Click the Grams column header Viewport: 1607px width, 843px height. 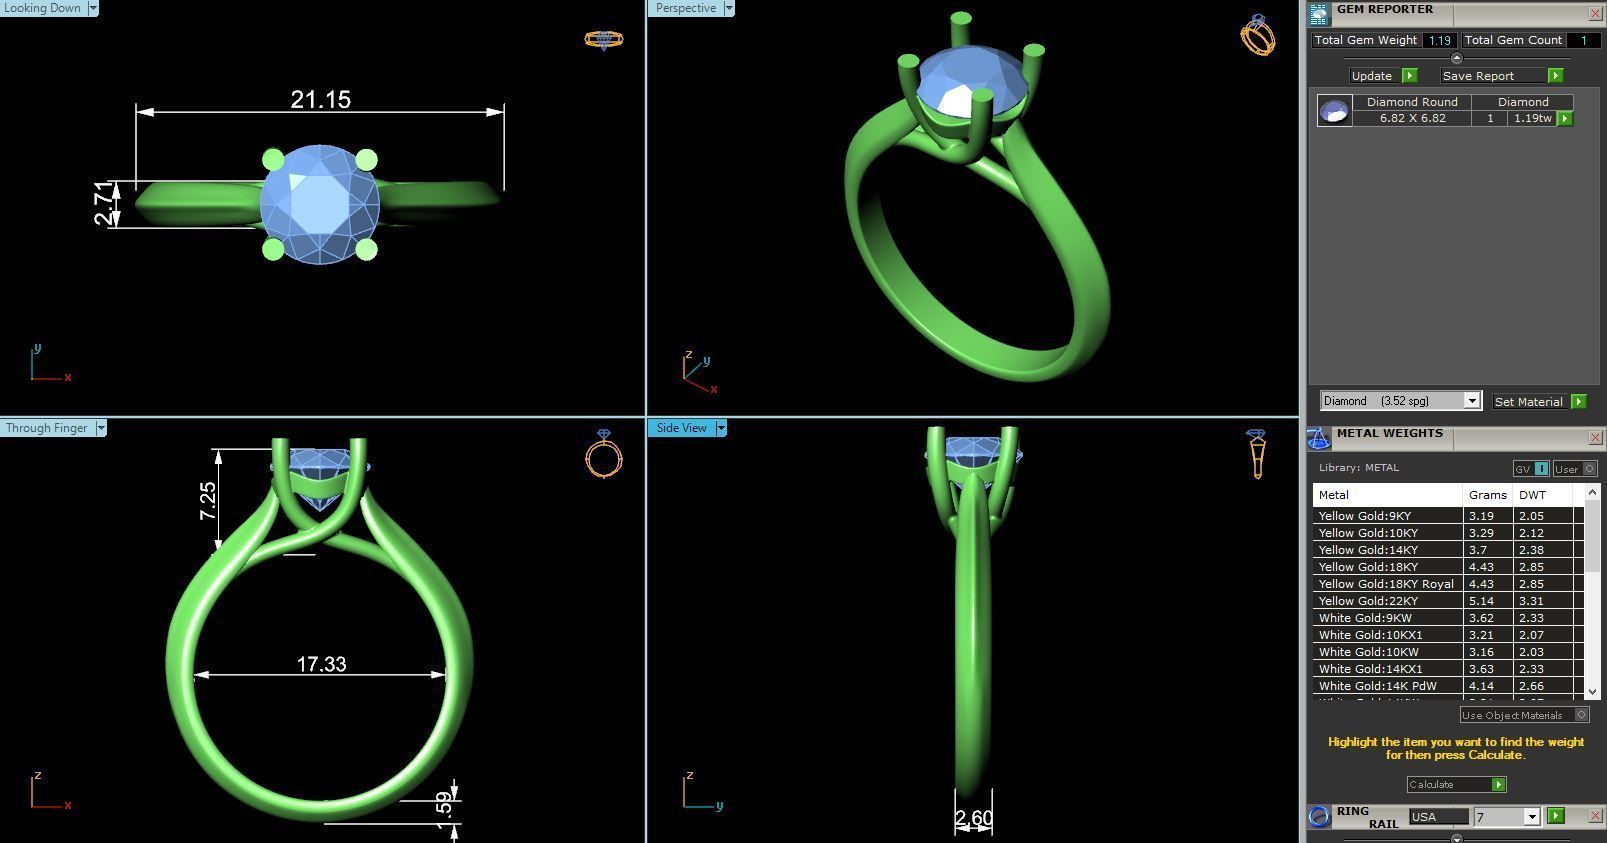click(x=1488, y=495)
